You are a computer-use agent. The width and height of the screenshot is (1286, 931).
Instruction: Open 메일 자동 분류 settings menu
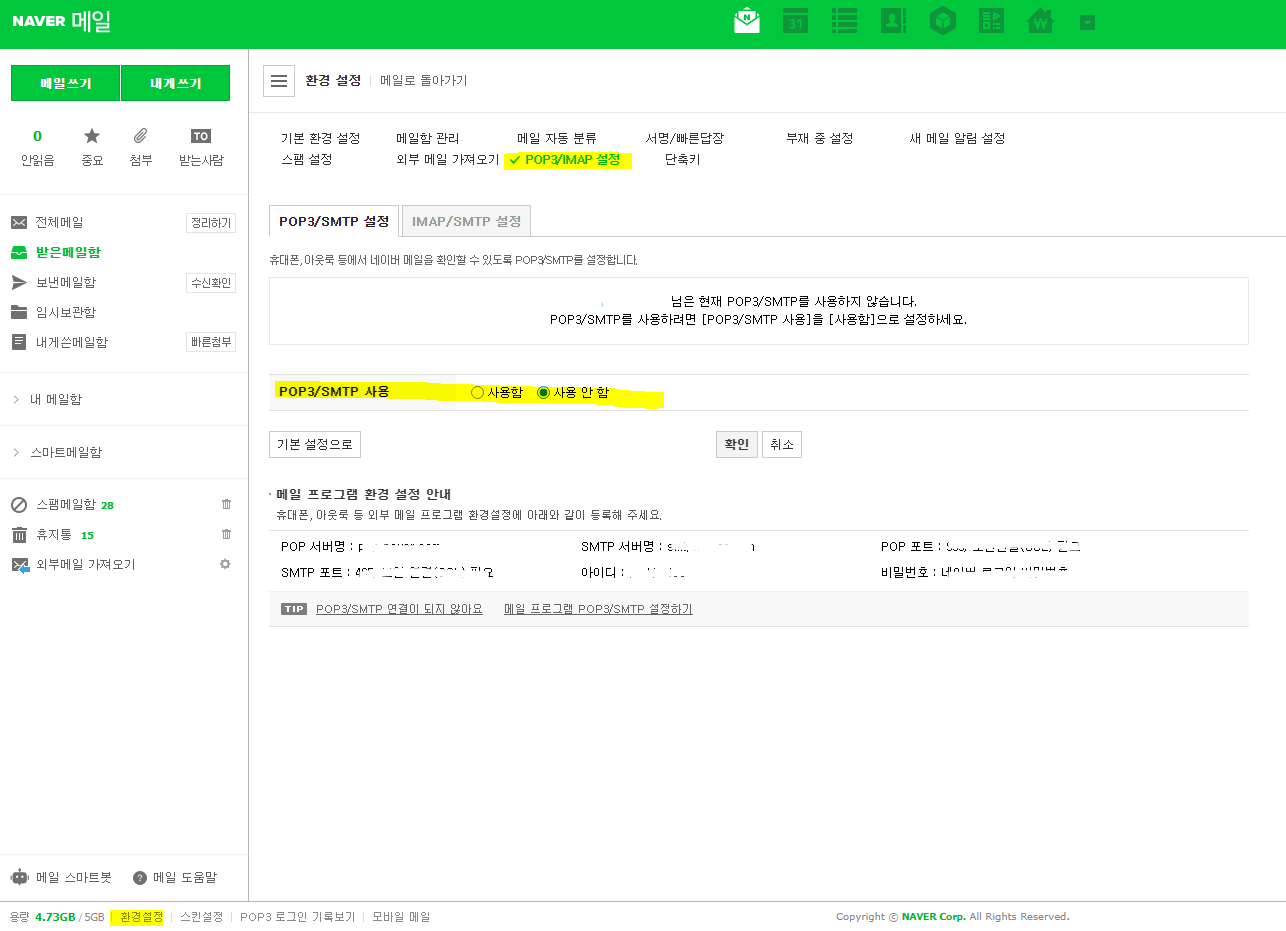[556, 138]
